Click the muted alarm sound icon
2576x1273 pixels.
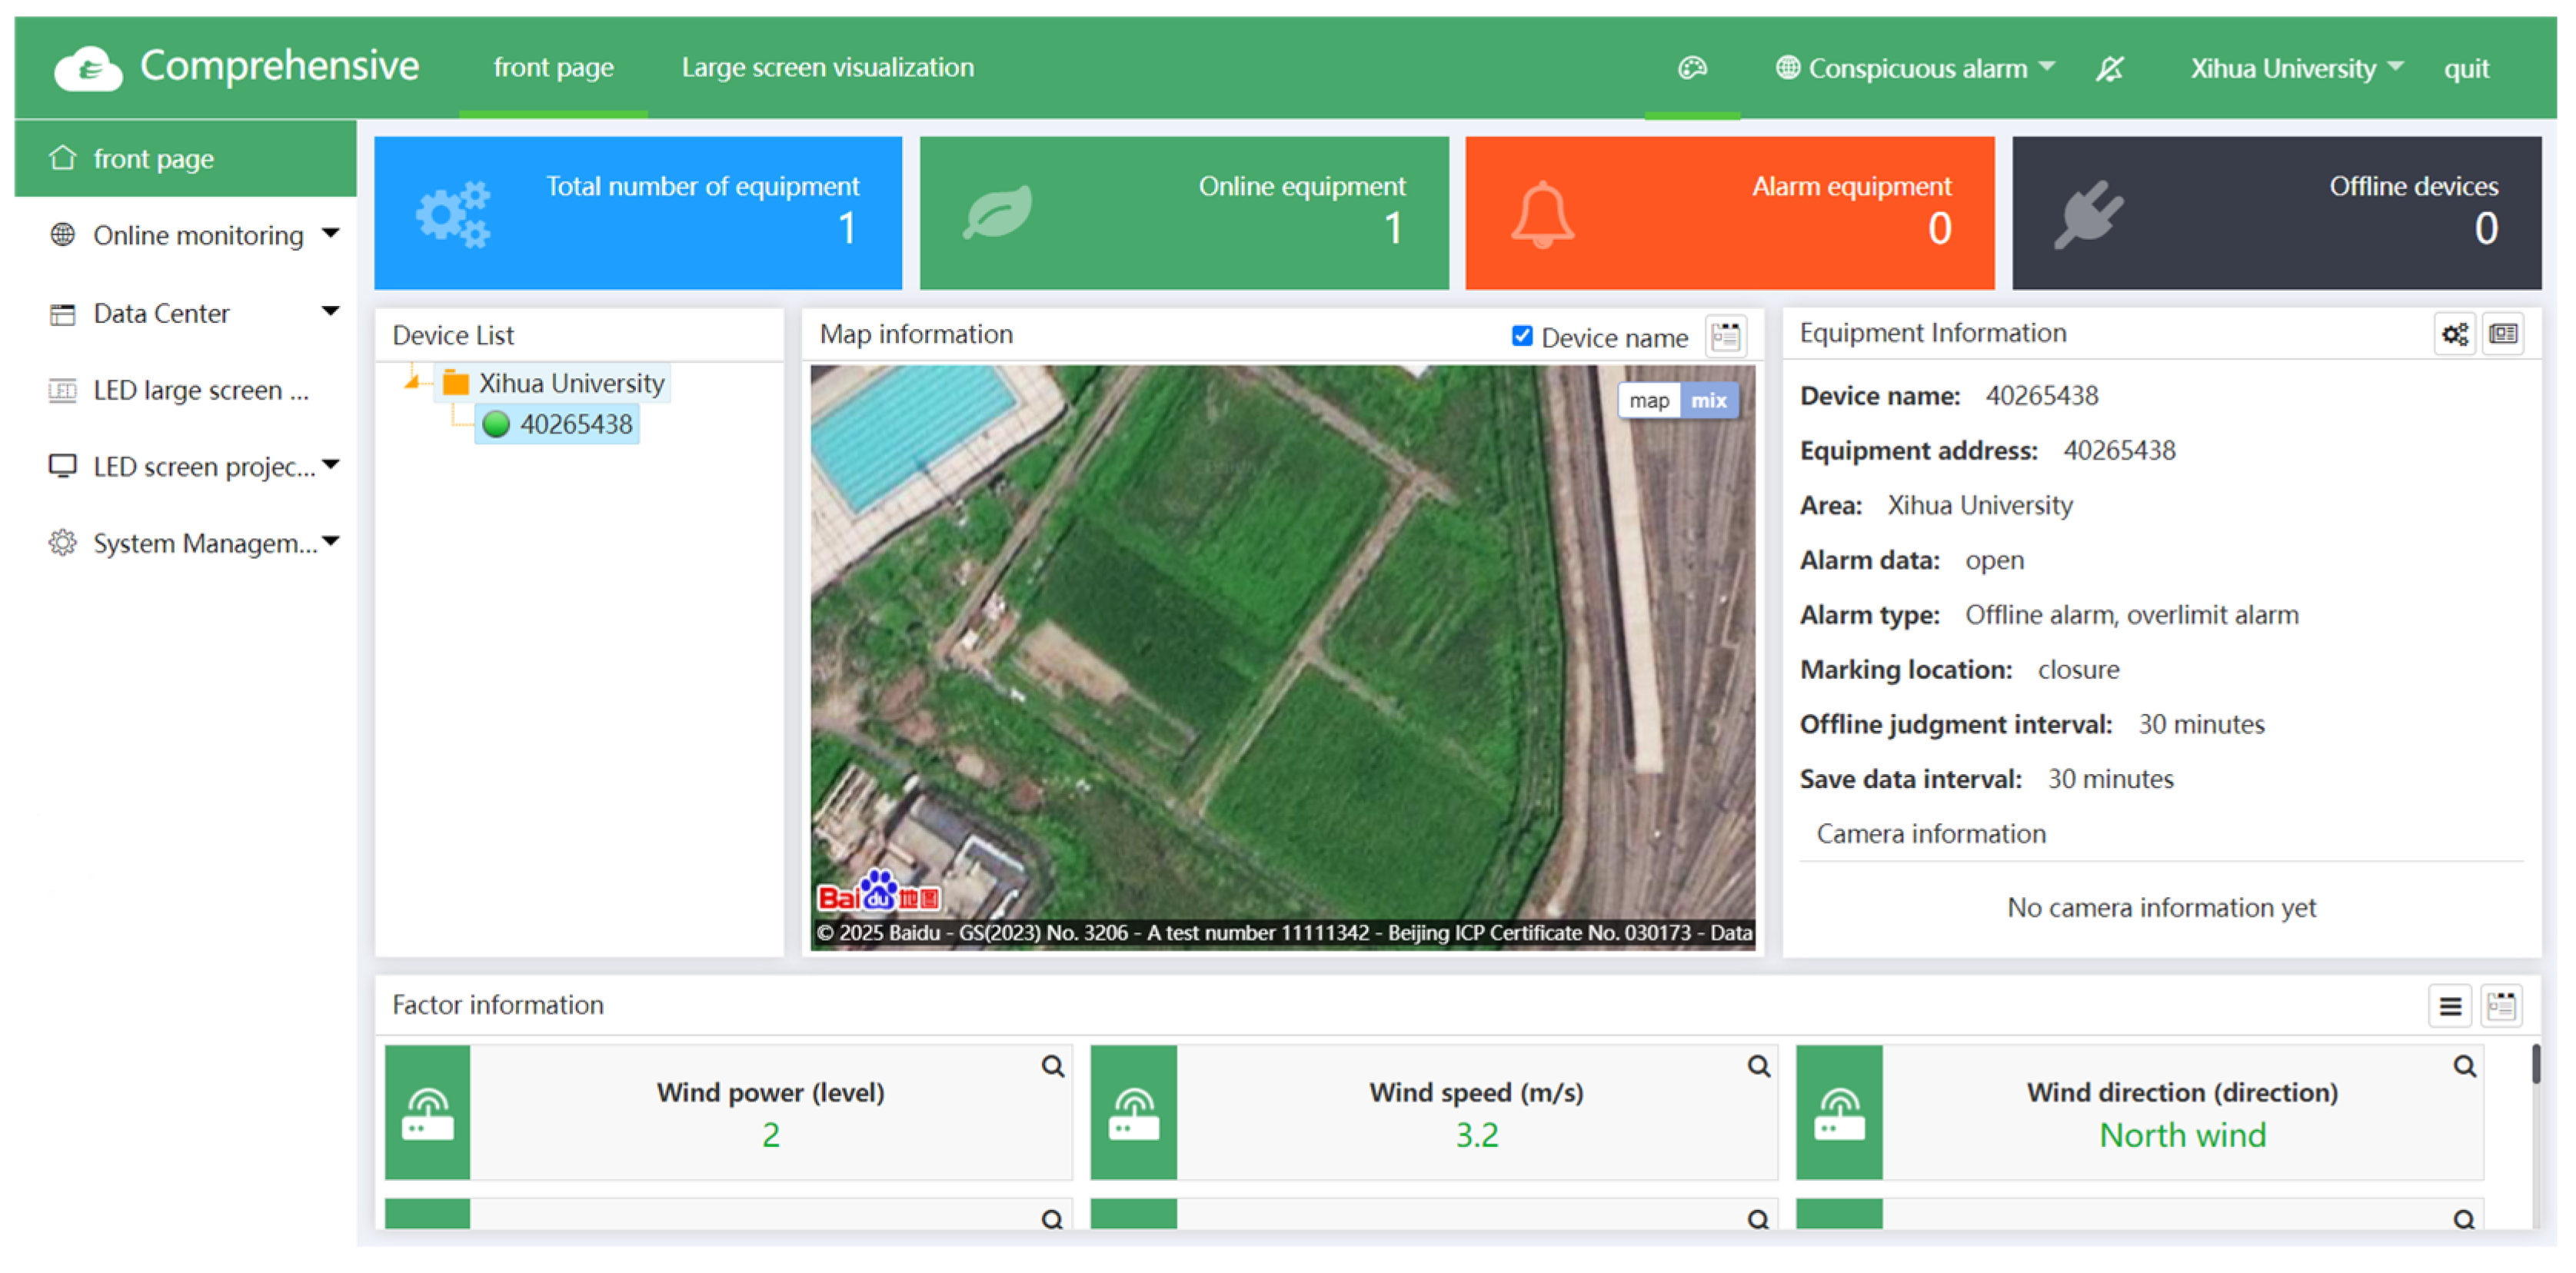pyautogui.click(x=2110, y=68)
